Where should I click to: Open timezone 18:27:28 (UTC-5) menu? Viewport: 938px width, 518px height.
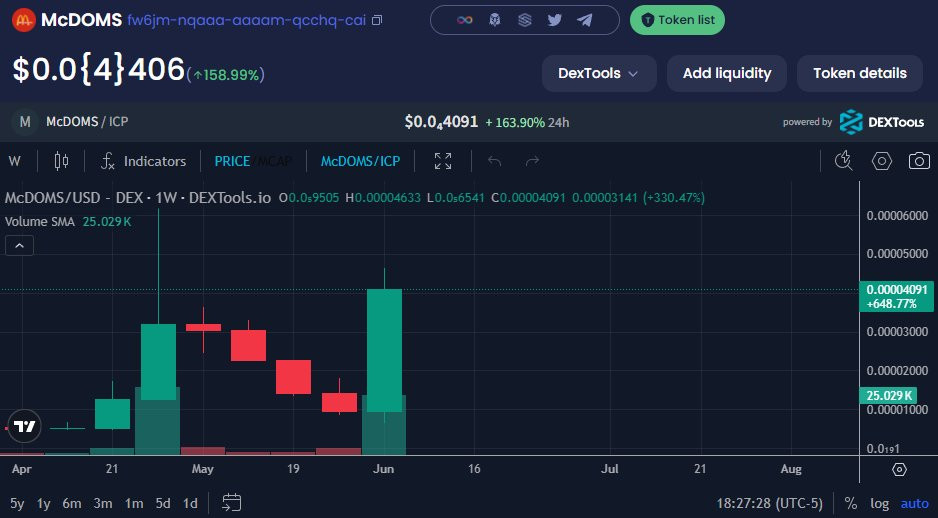coord(769,504)
